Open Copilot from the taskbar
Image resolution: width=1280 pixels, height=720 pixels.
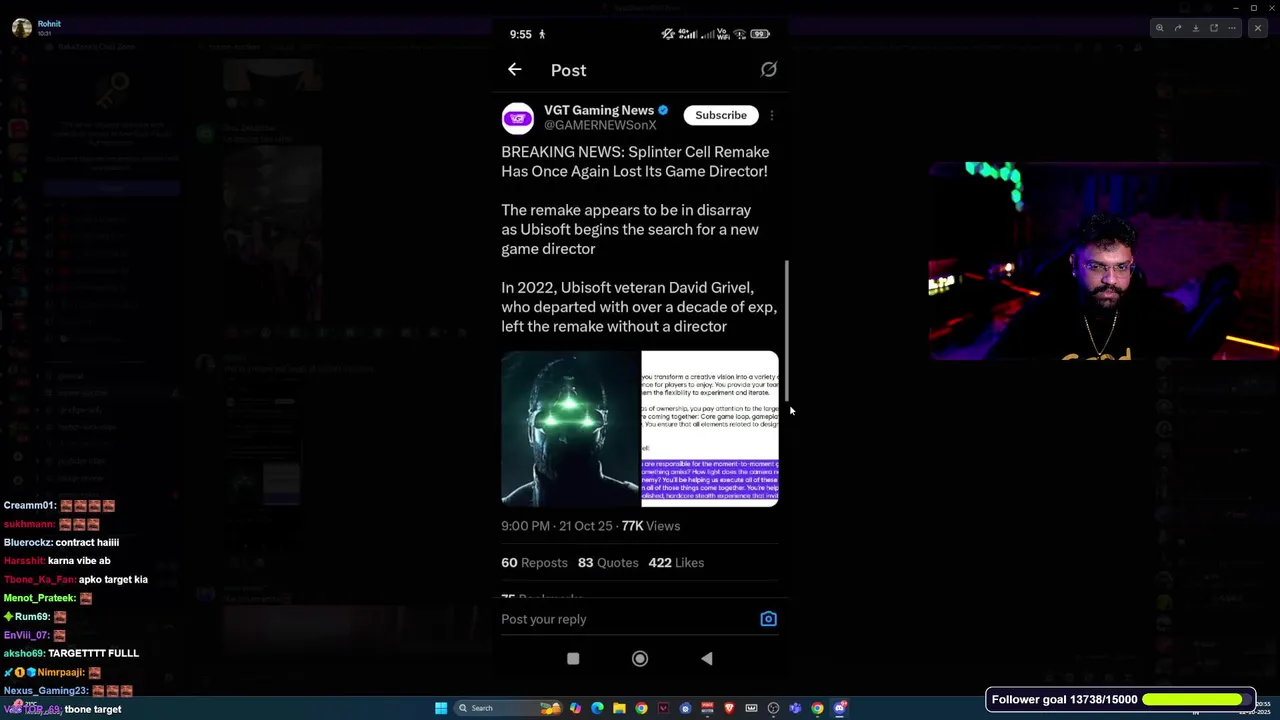click(575, 708)
